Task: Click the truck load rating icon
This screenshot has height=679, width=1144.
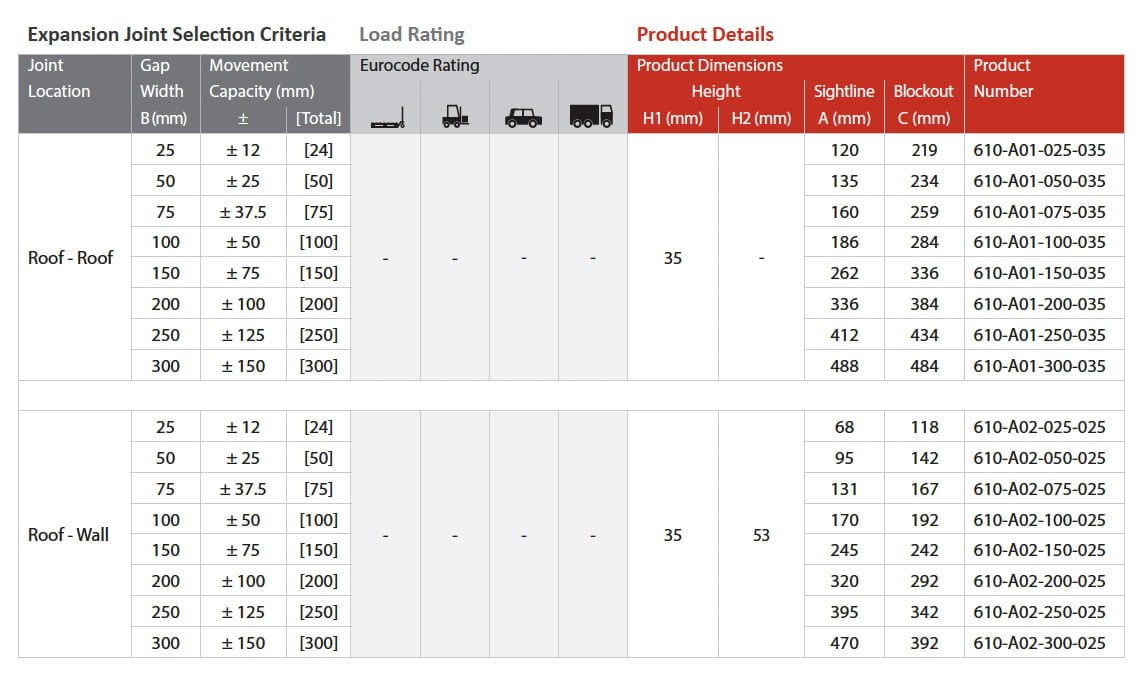Action: point(591,116)
